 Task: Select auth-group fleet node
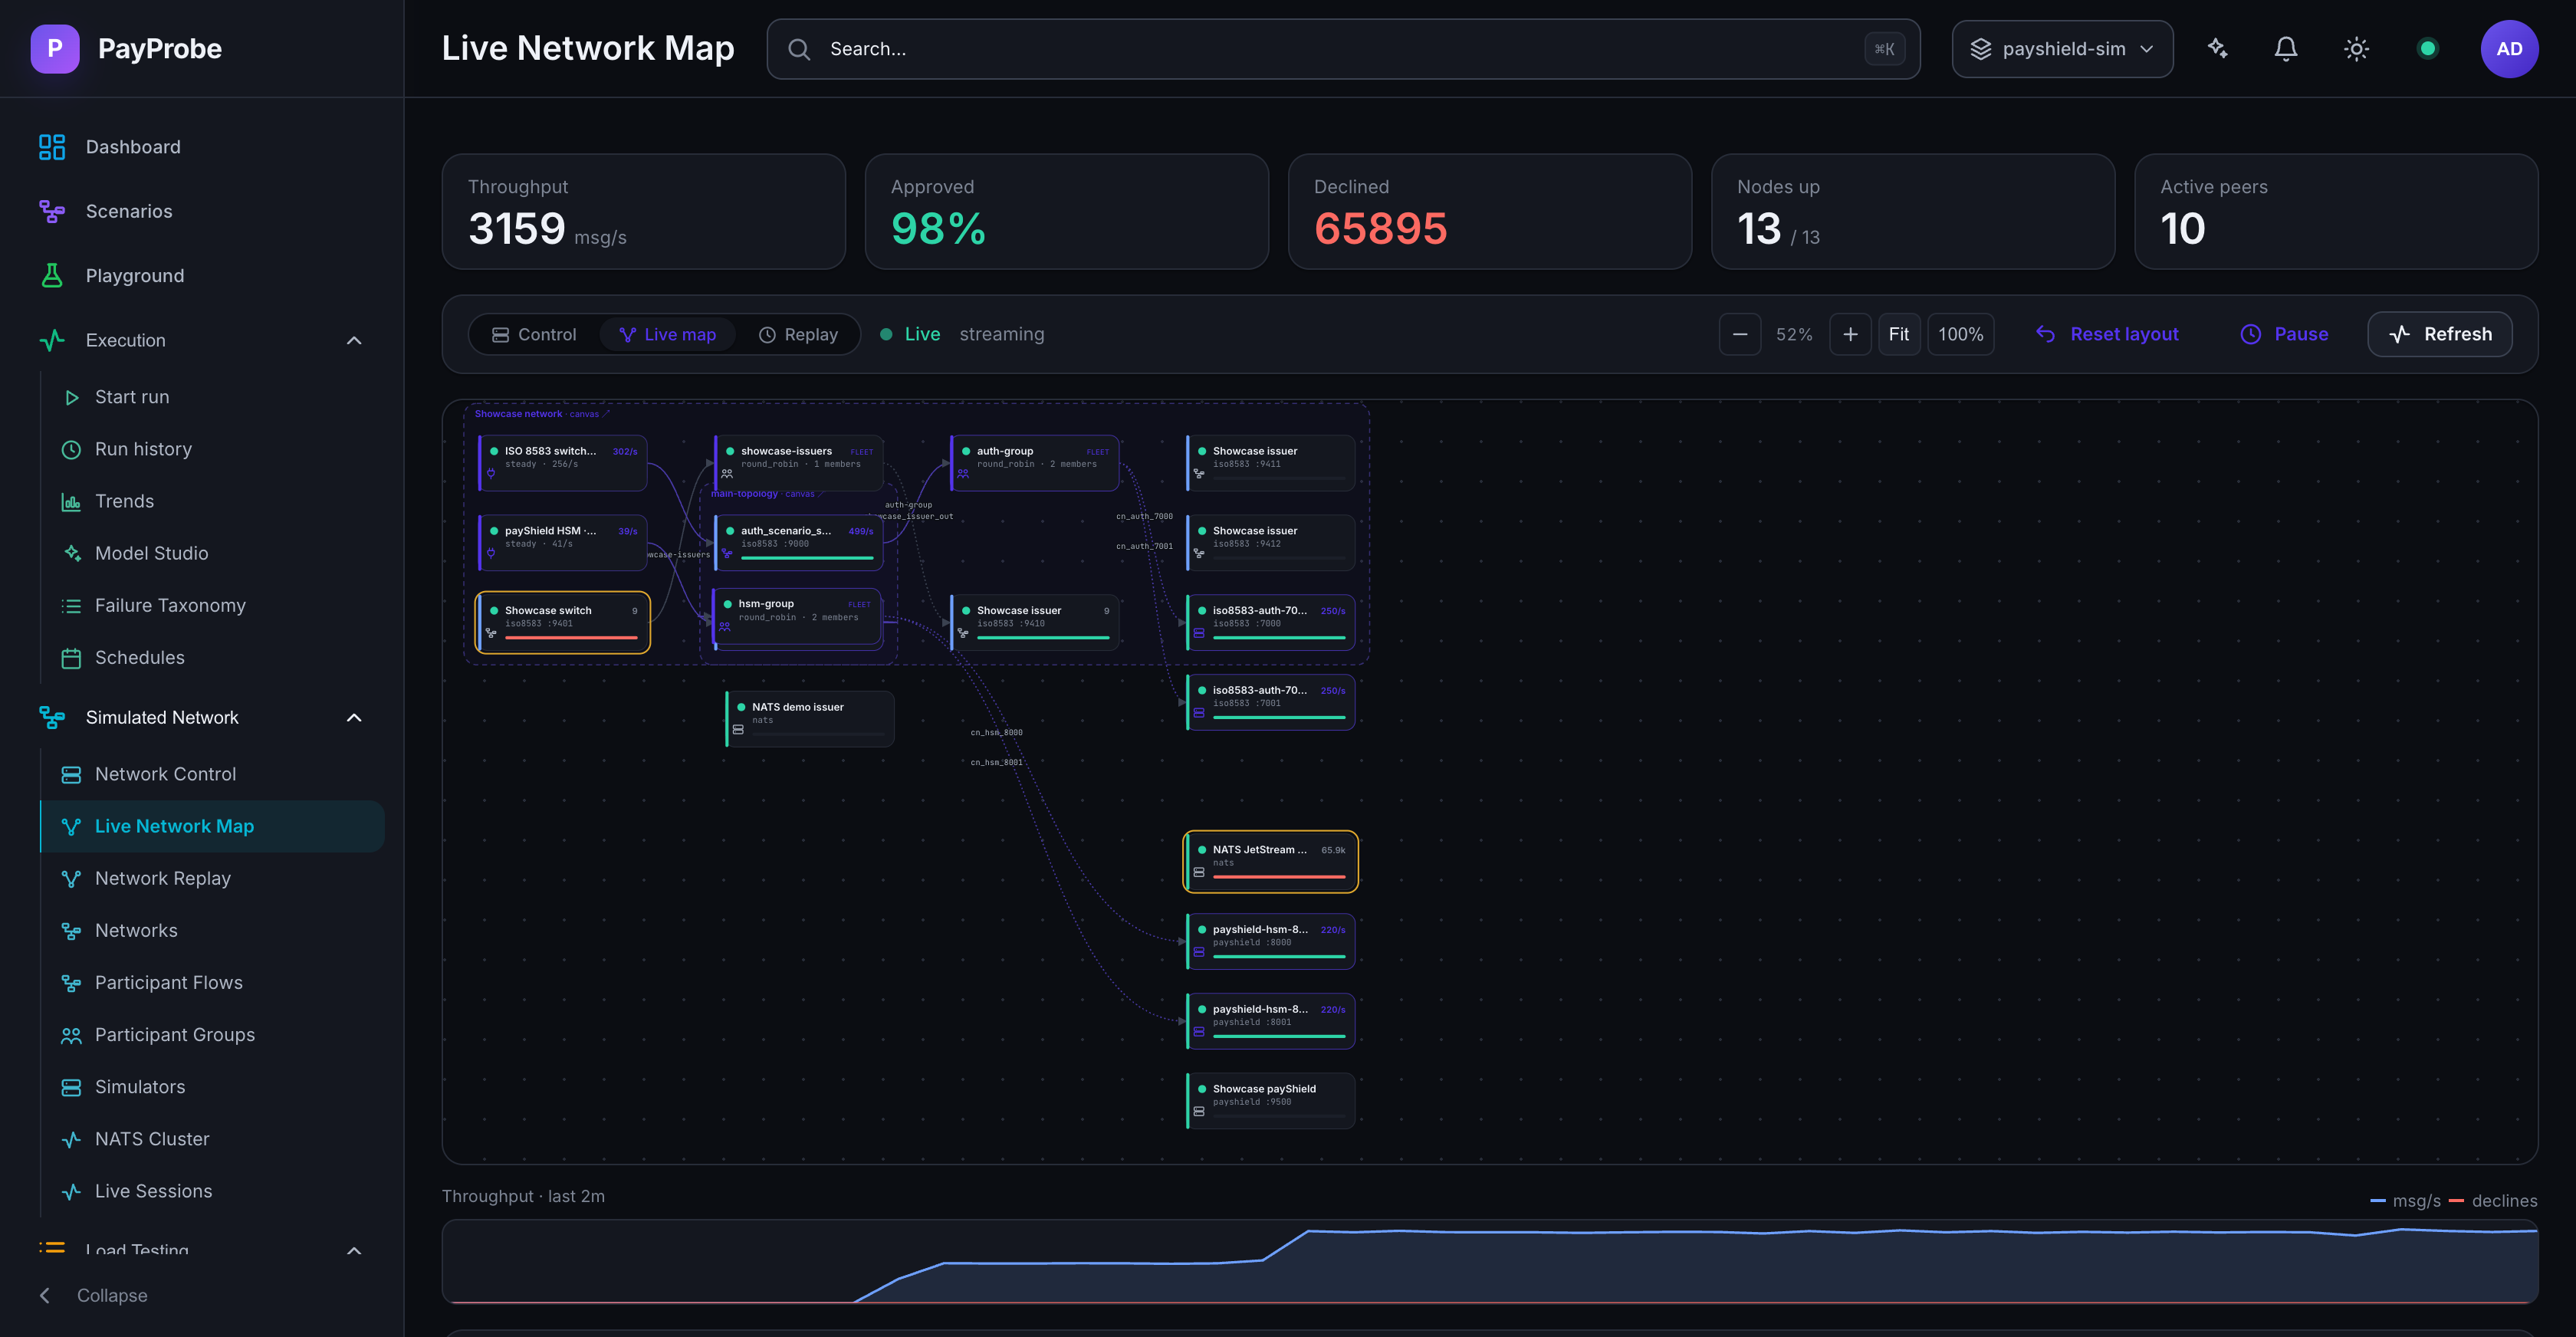pos(1035,462)
